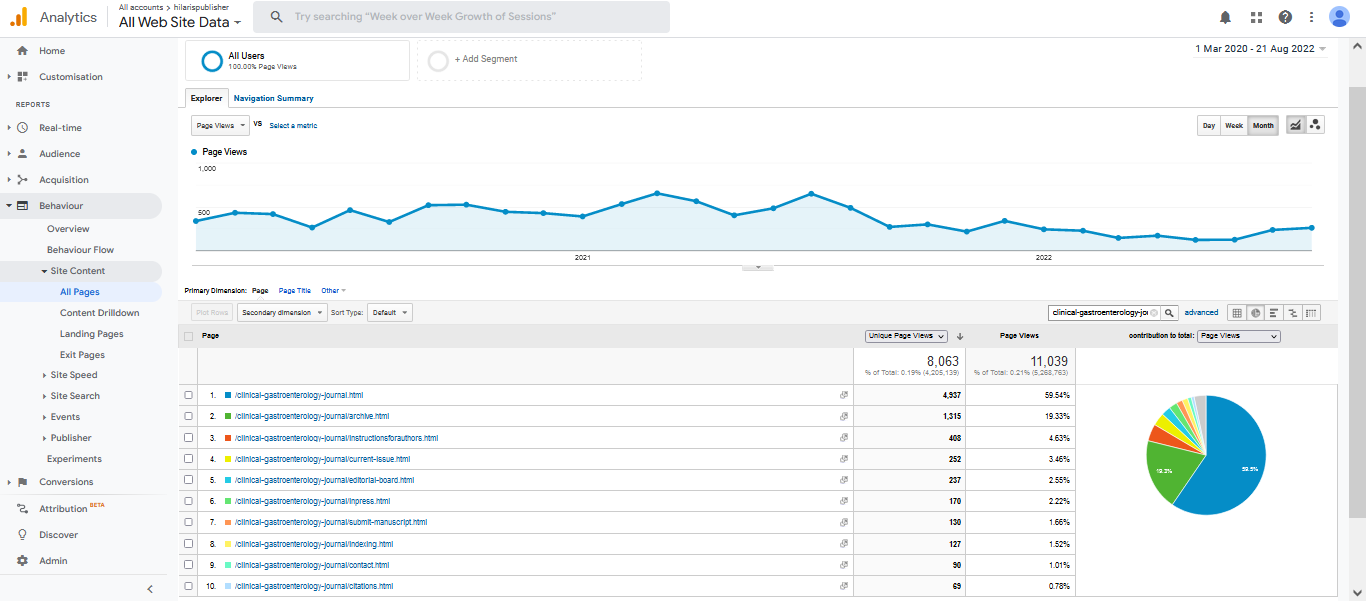Open the Unique Page Views column dropdown
The width and height of the screenshot is (1366, 601).
[906, 336]
